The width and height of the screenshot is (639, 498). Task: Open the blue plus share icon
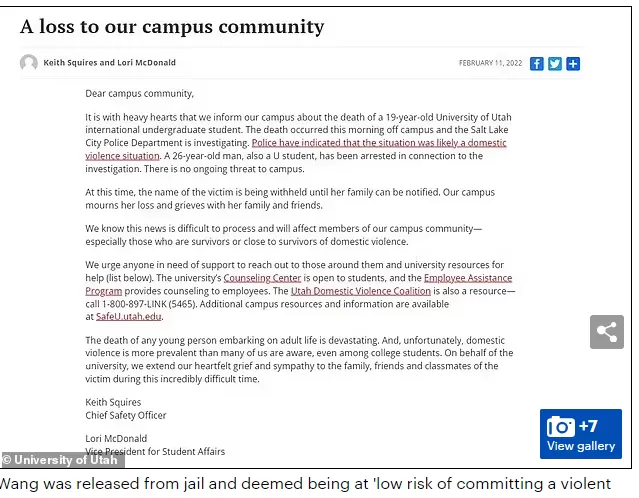tap(573, 64)
